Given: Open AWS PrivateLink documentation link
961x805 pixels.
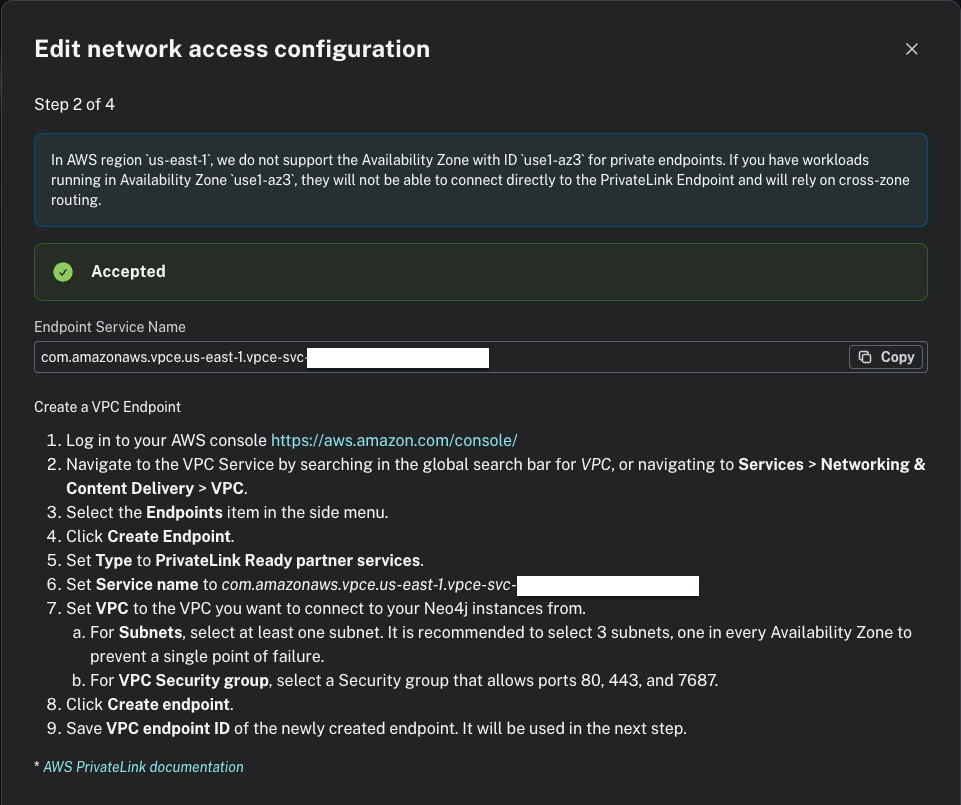Looking at the screenshot, I should (143, 767).
